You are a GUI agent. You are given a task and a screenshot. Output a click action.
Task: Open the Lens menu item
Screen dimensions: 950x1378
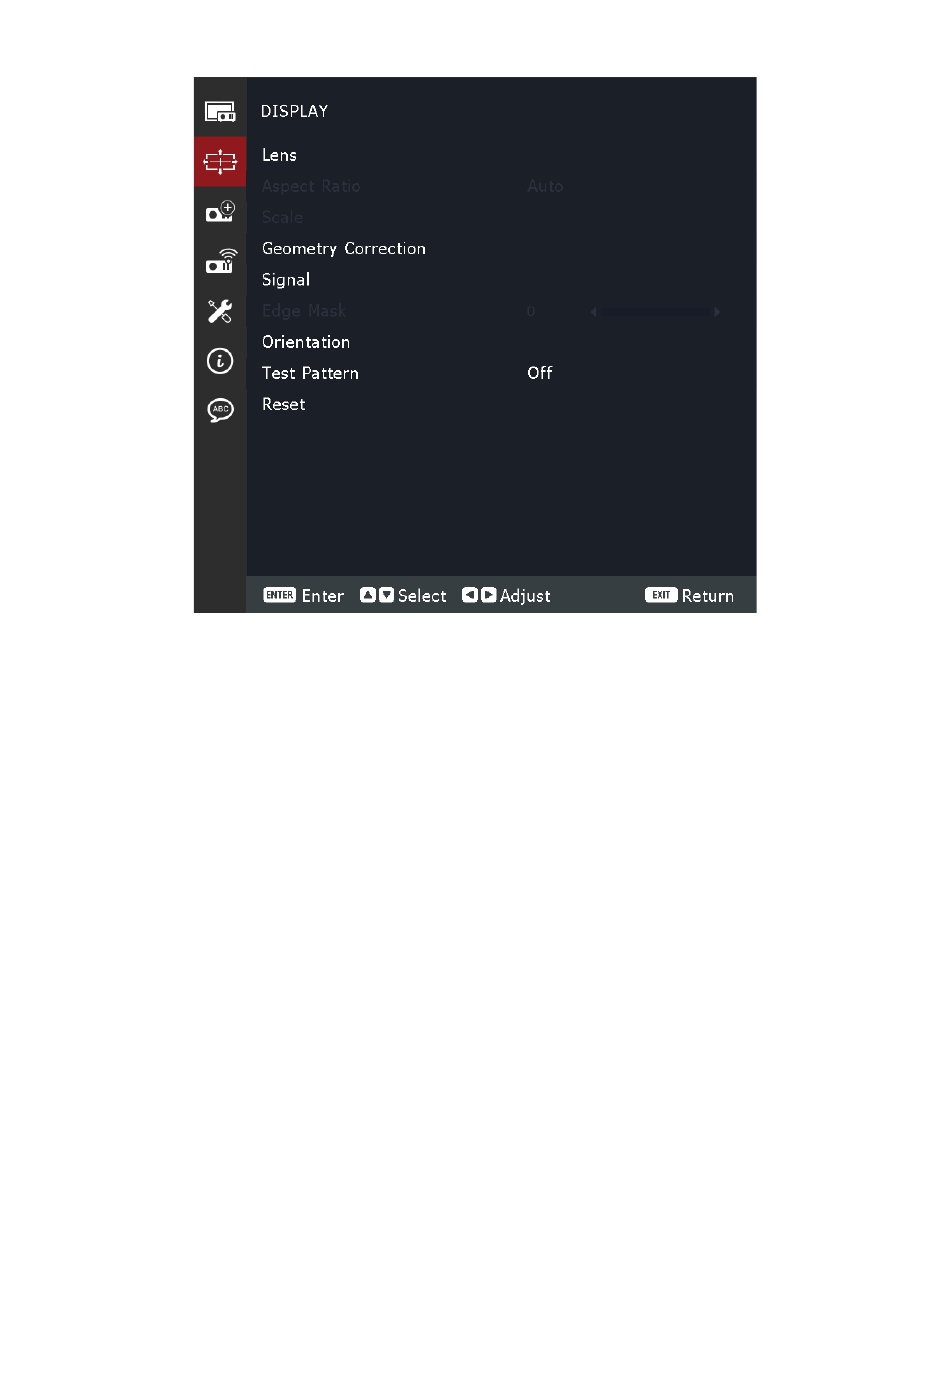click(x=279, y=155)
